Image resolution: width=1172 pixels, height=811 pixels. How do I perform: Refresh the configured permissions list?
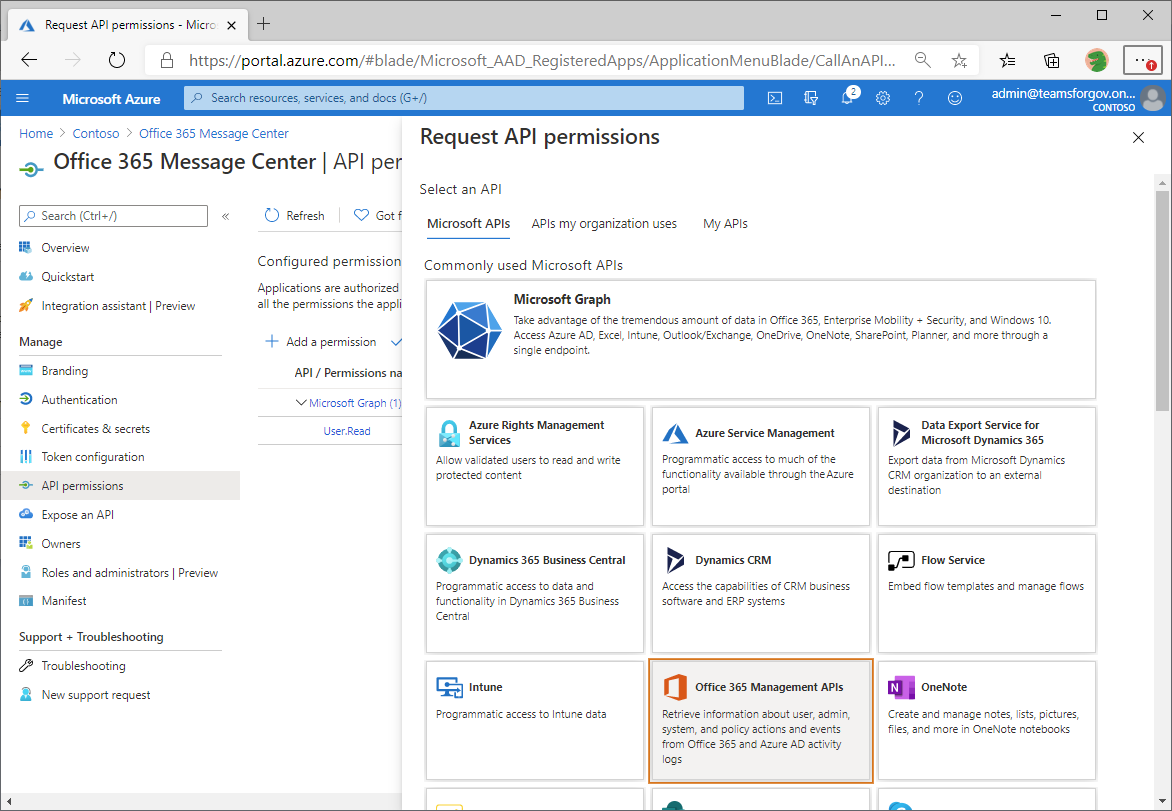tap(294, 215)
